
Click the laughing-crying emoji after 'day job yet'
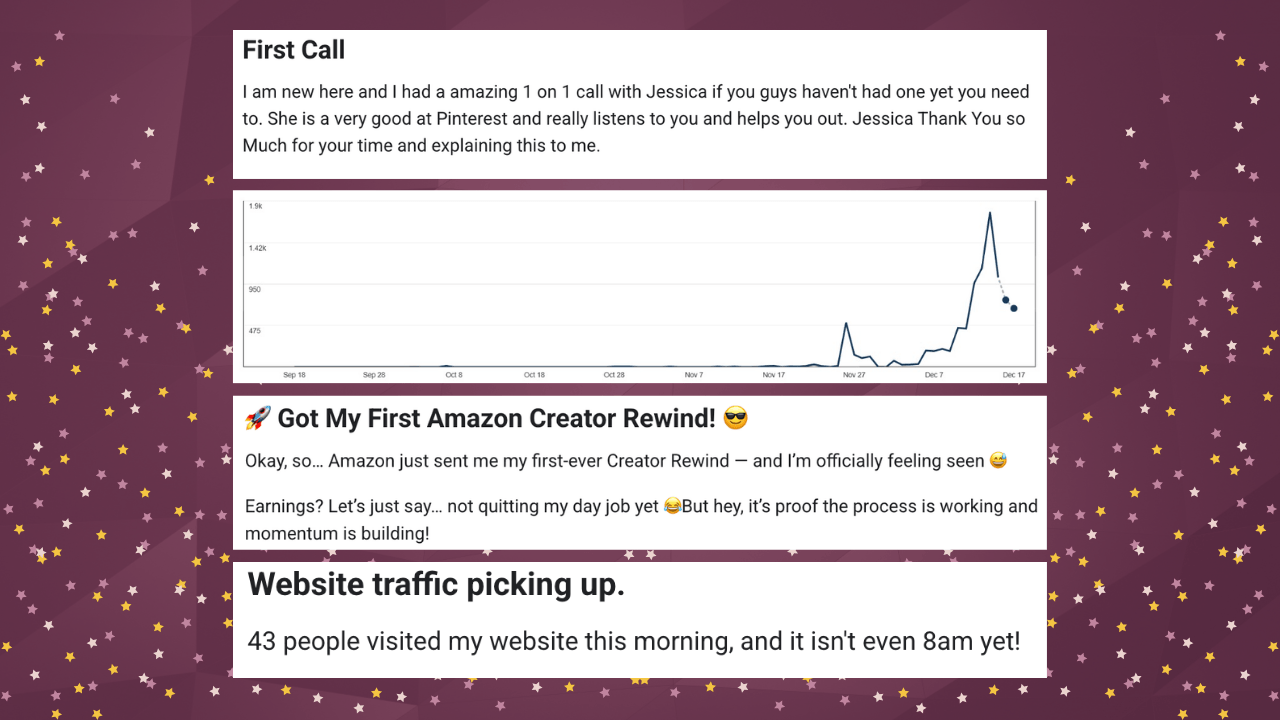[672, 507]
